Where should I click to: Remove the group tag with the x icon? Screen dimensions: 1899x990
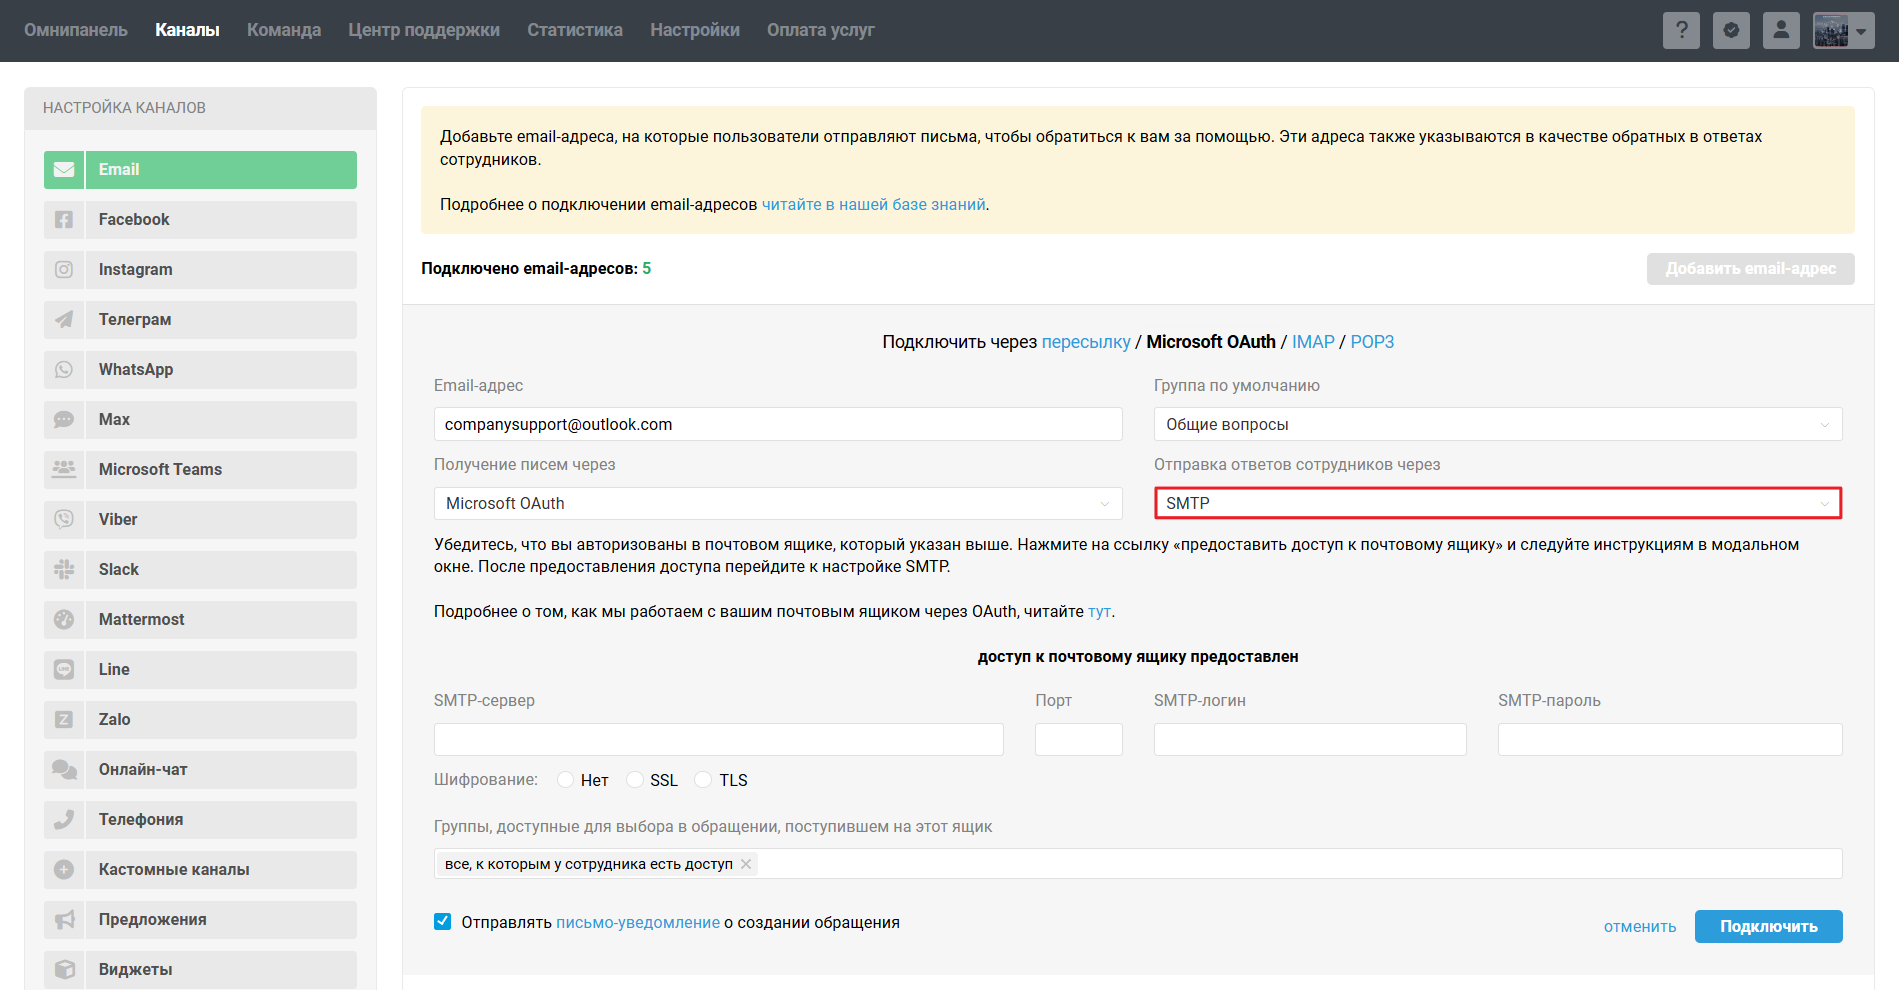click(x=746, y=864)
